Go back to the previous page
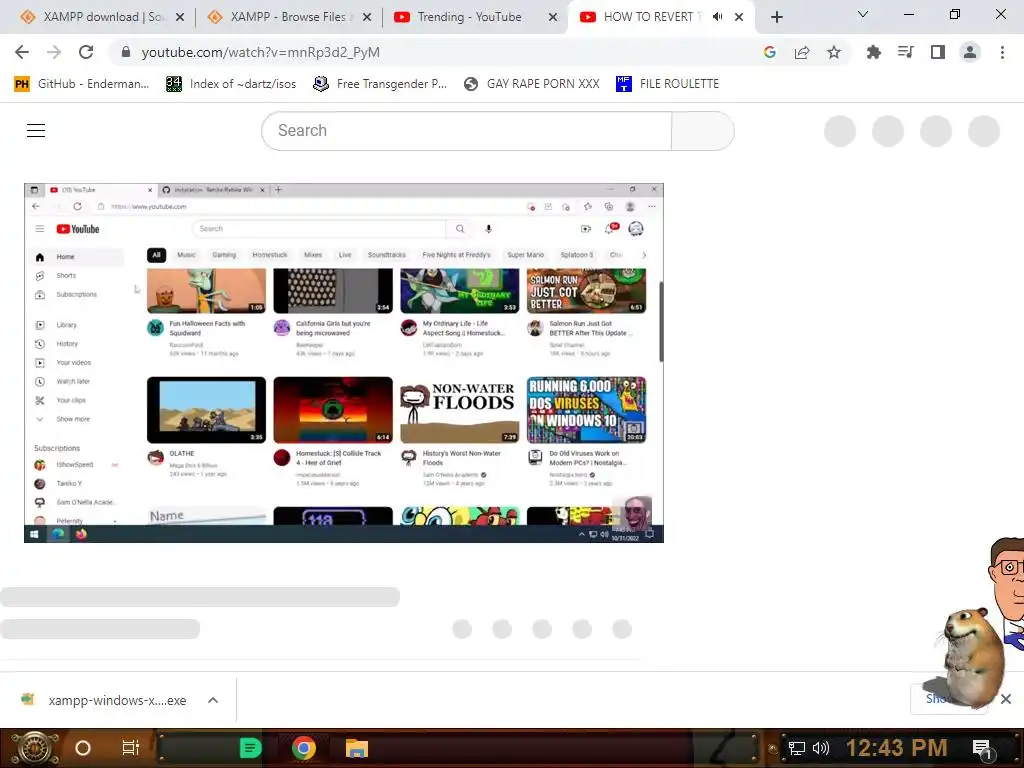The image size is (1024, 768). tap(22, 52)
